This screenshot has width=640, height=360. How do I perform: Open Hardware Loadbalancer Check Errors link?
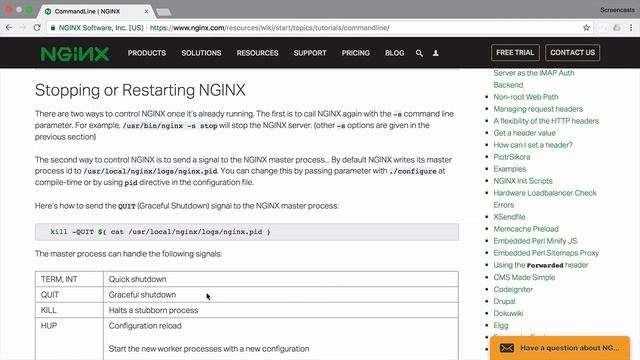[x=544, y=199]
